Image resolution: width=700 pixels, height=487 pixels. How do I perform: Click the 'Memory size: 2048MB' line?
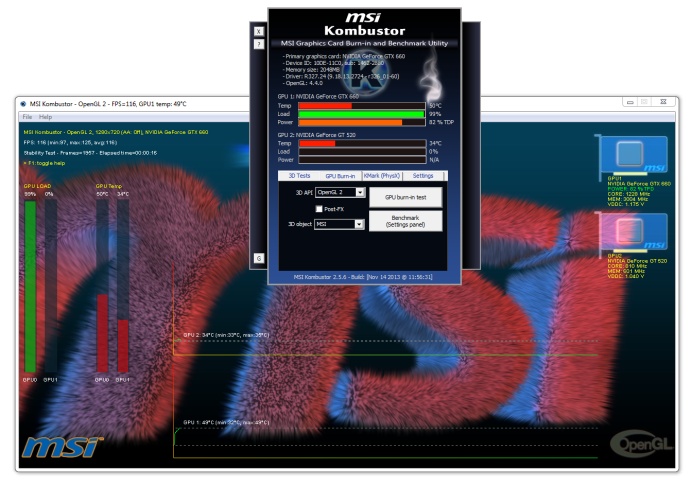point(311,70)
